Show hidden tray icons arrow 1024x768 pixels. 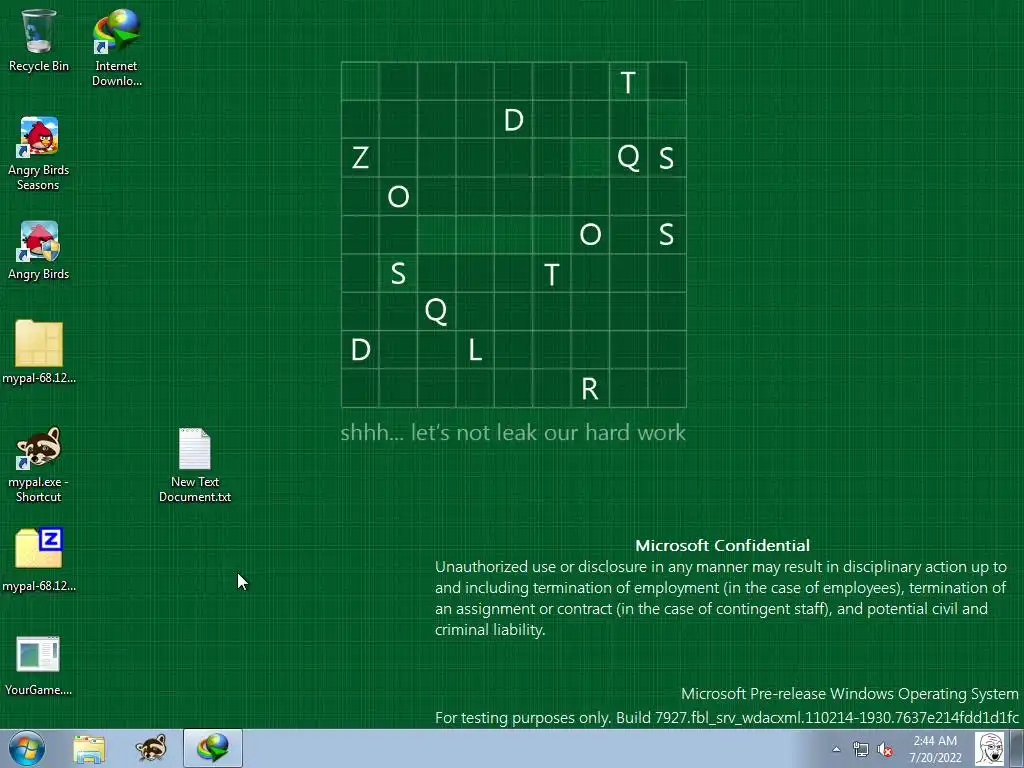click(x=836, y=749)
